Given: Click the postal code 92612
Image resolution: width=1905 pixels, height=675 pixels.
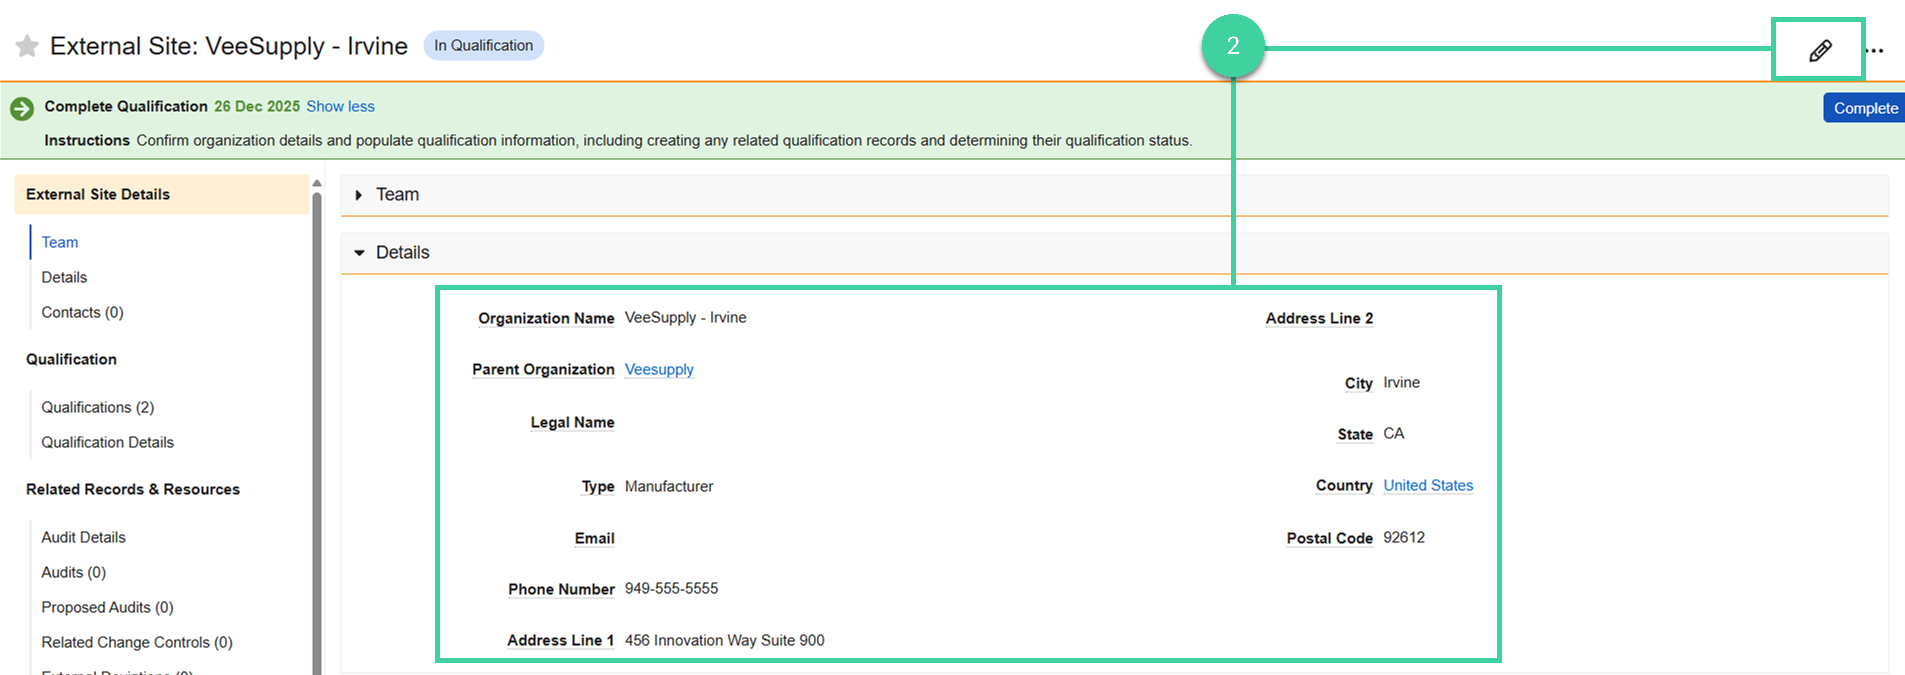Looking at the screenshot, I should pyautogui.click(x=1404, y=537).
